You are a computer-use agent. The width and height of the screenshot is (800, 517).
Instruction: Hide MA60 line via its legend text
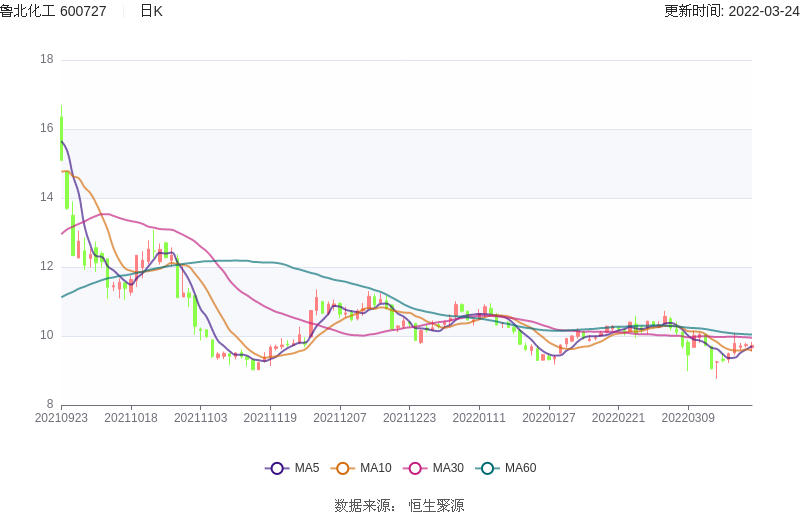pos(520,468)
